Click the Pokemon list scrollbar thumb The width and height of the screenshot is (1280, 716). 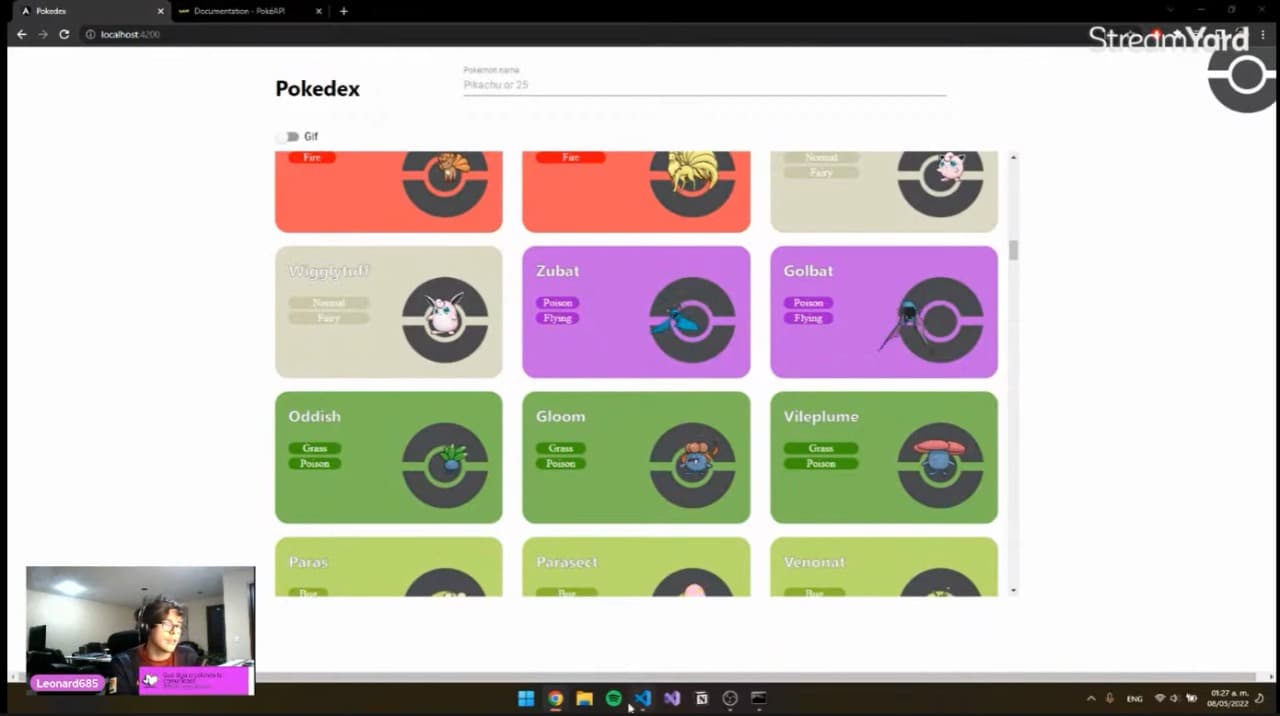(x=1013, y=250)
